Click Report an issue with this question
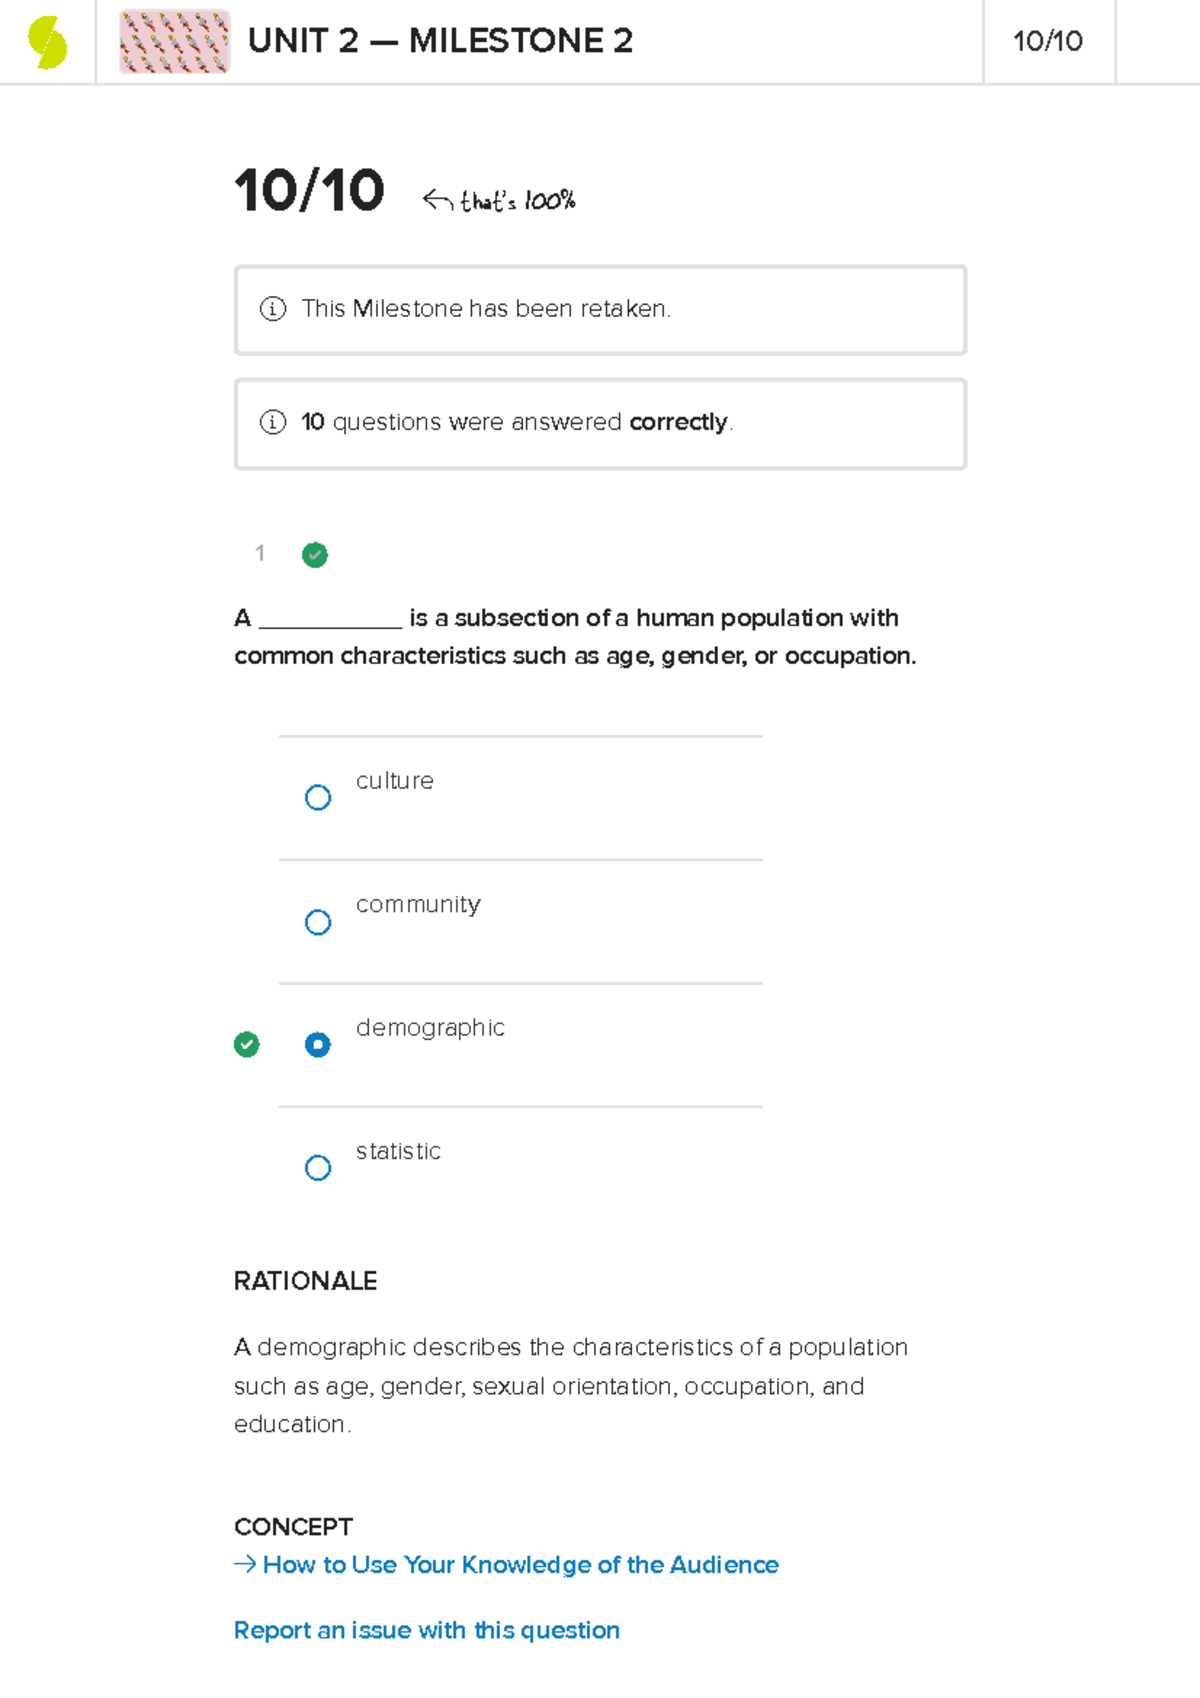Image resolution: width=1200 pixels, height=1698 pixels. (x=427, y=1631)
